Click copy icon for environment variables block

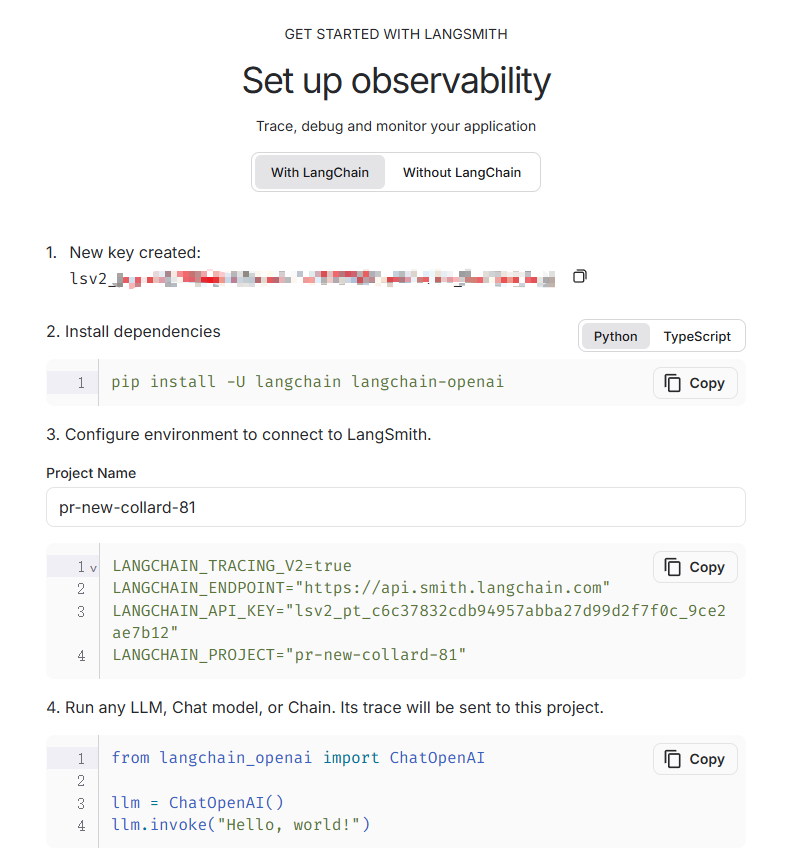tap(695, 567)
